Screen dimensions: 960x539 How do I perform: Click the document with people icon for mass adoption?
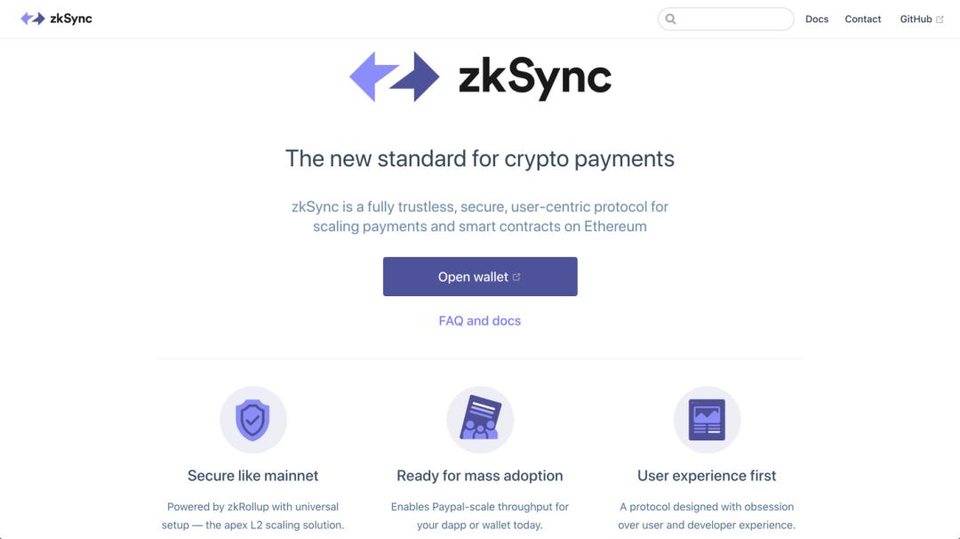pos(480,420)
